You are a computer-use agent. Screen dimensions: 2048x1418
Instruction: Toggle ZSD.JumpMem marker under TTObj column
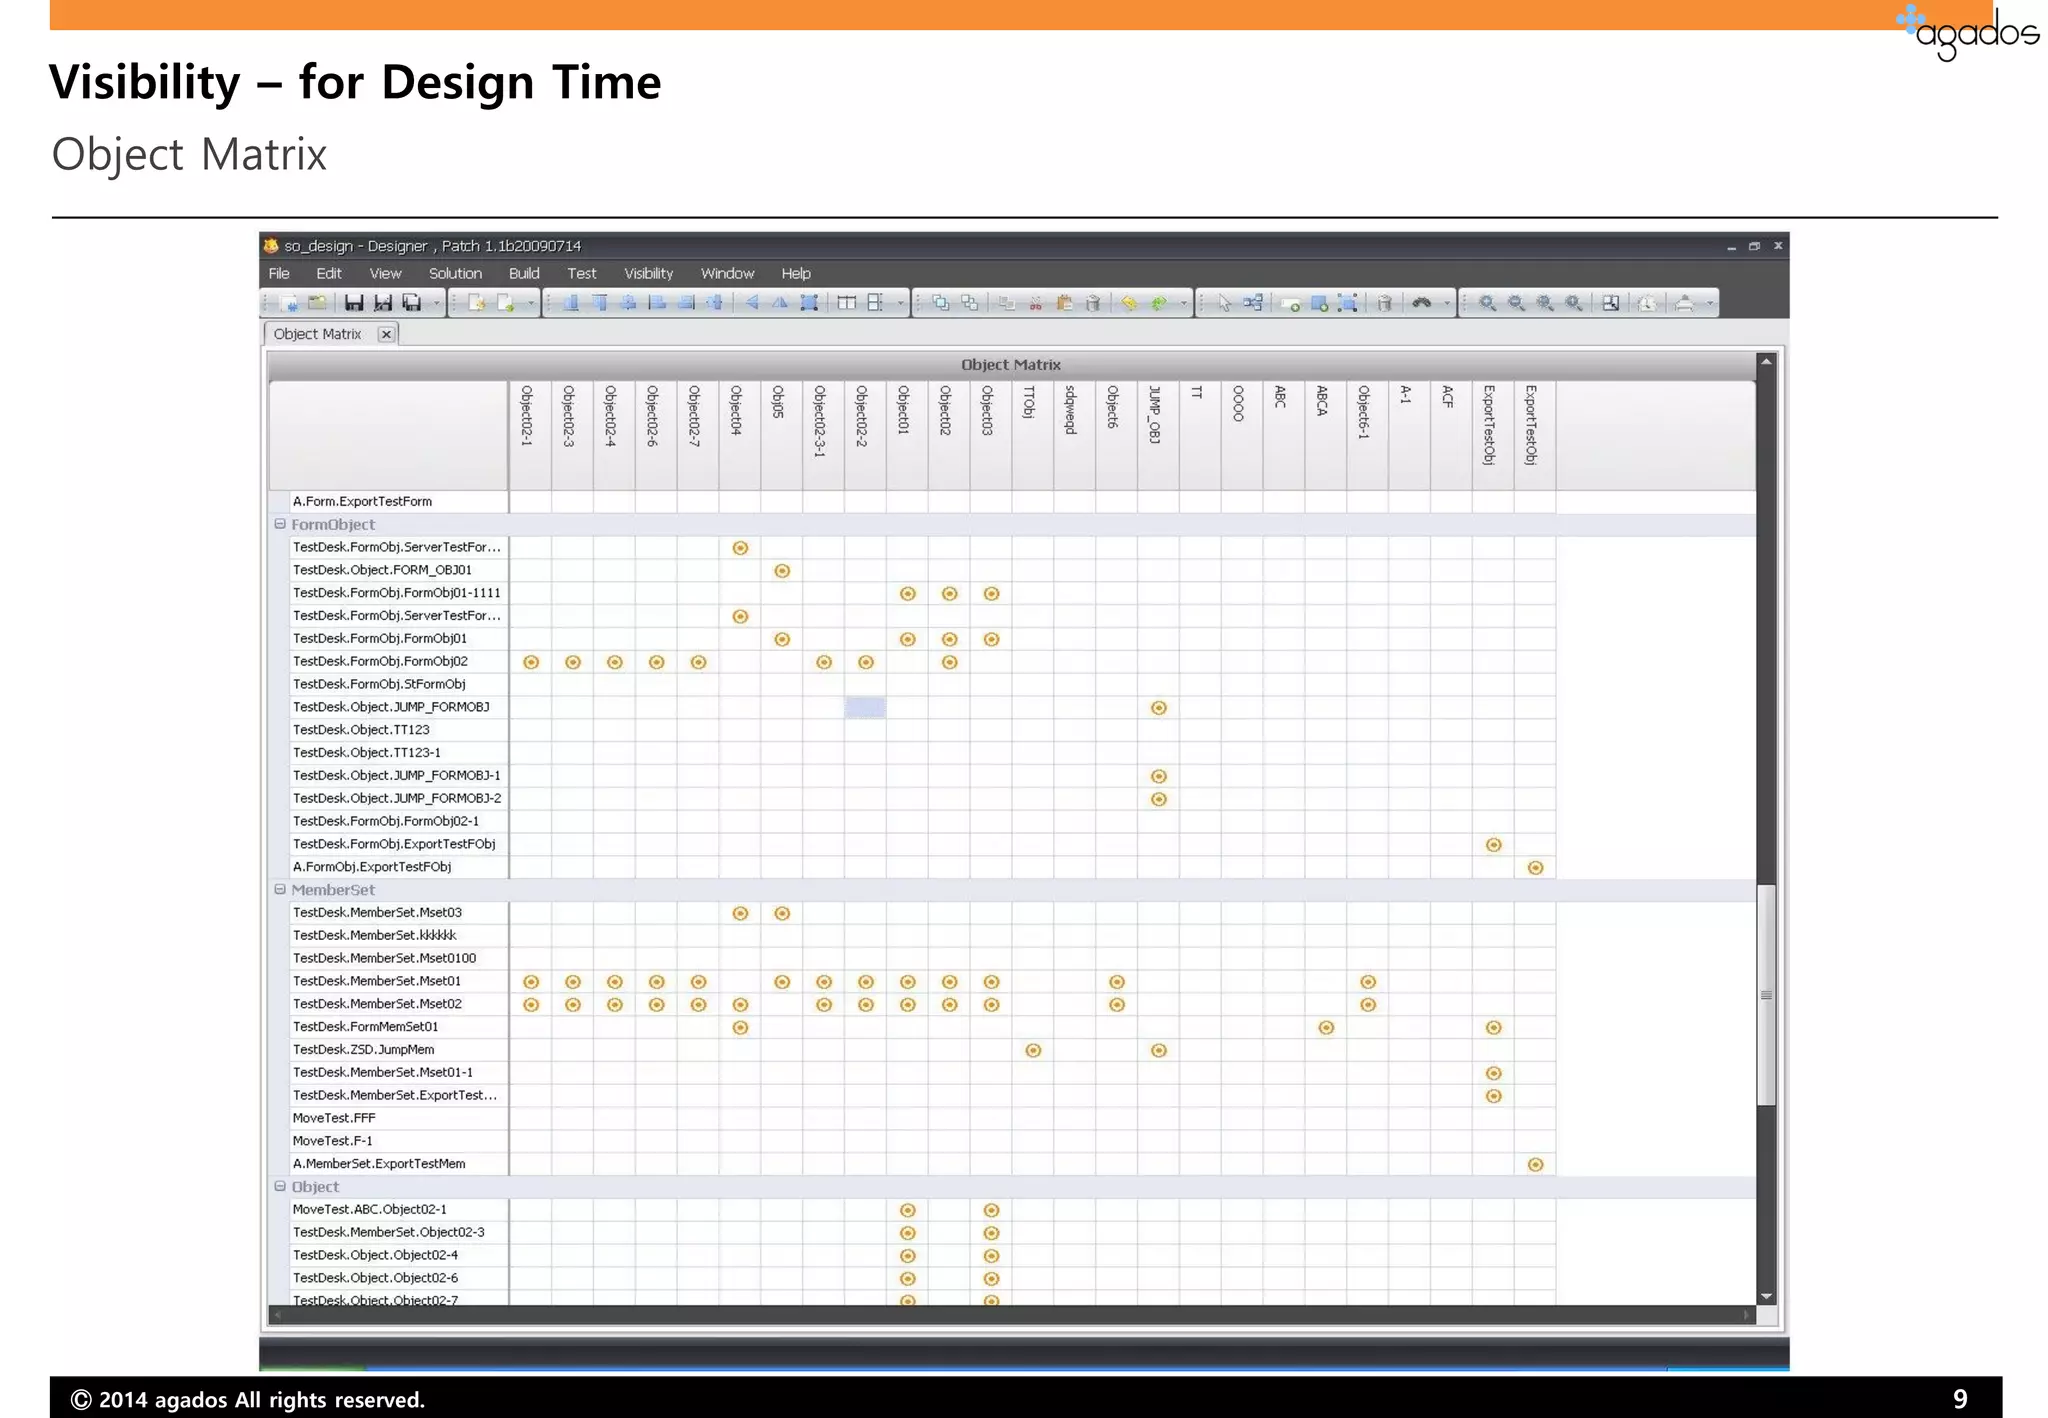point(1033,1050)
